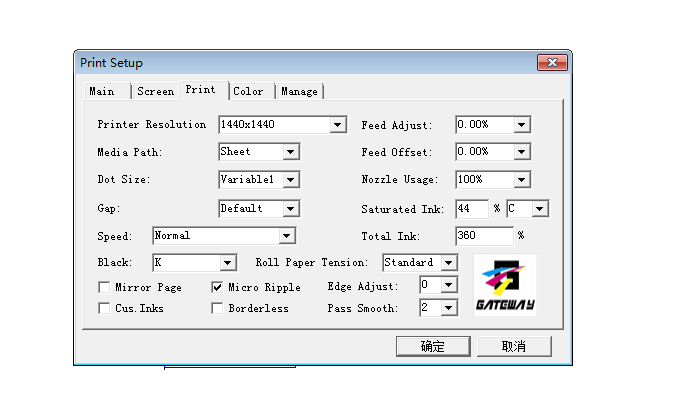
Task: Click the Total Ink value field
Action: click(x=484, y=236)
